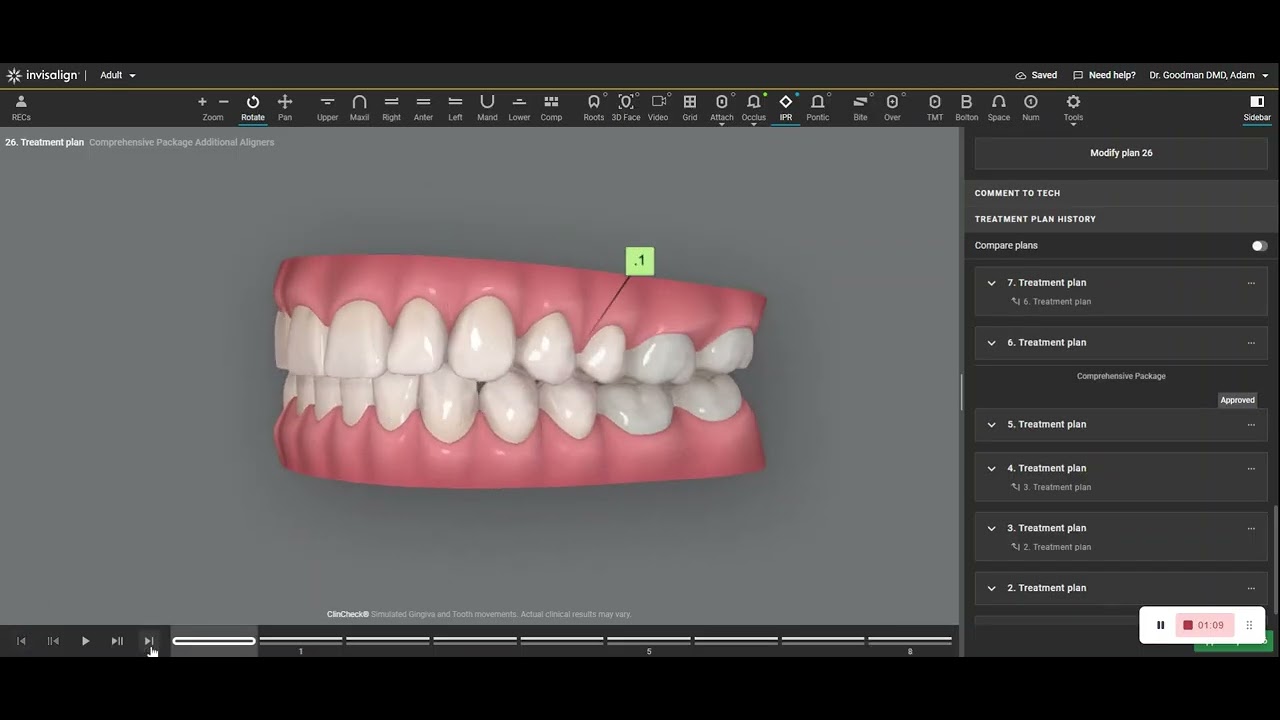Play the treatment animation

point(85,641)
